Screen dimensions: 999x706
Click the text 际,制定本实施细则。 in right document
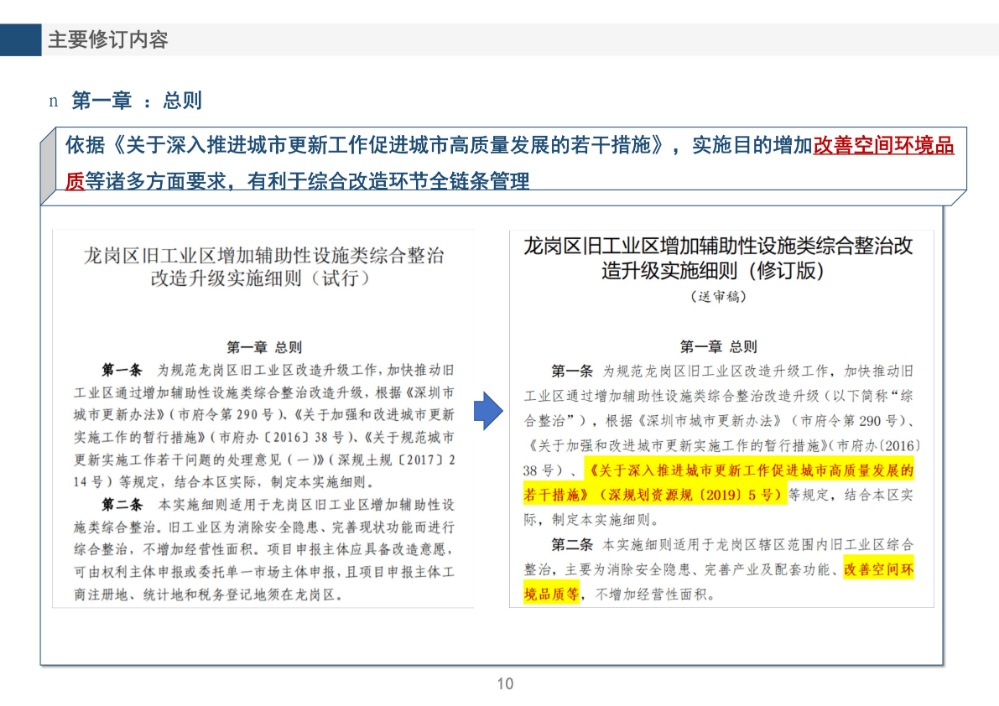click(x=590, y=520)
